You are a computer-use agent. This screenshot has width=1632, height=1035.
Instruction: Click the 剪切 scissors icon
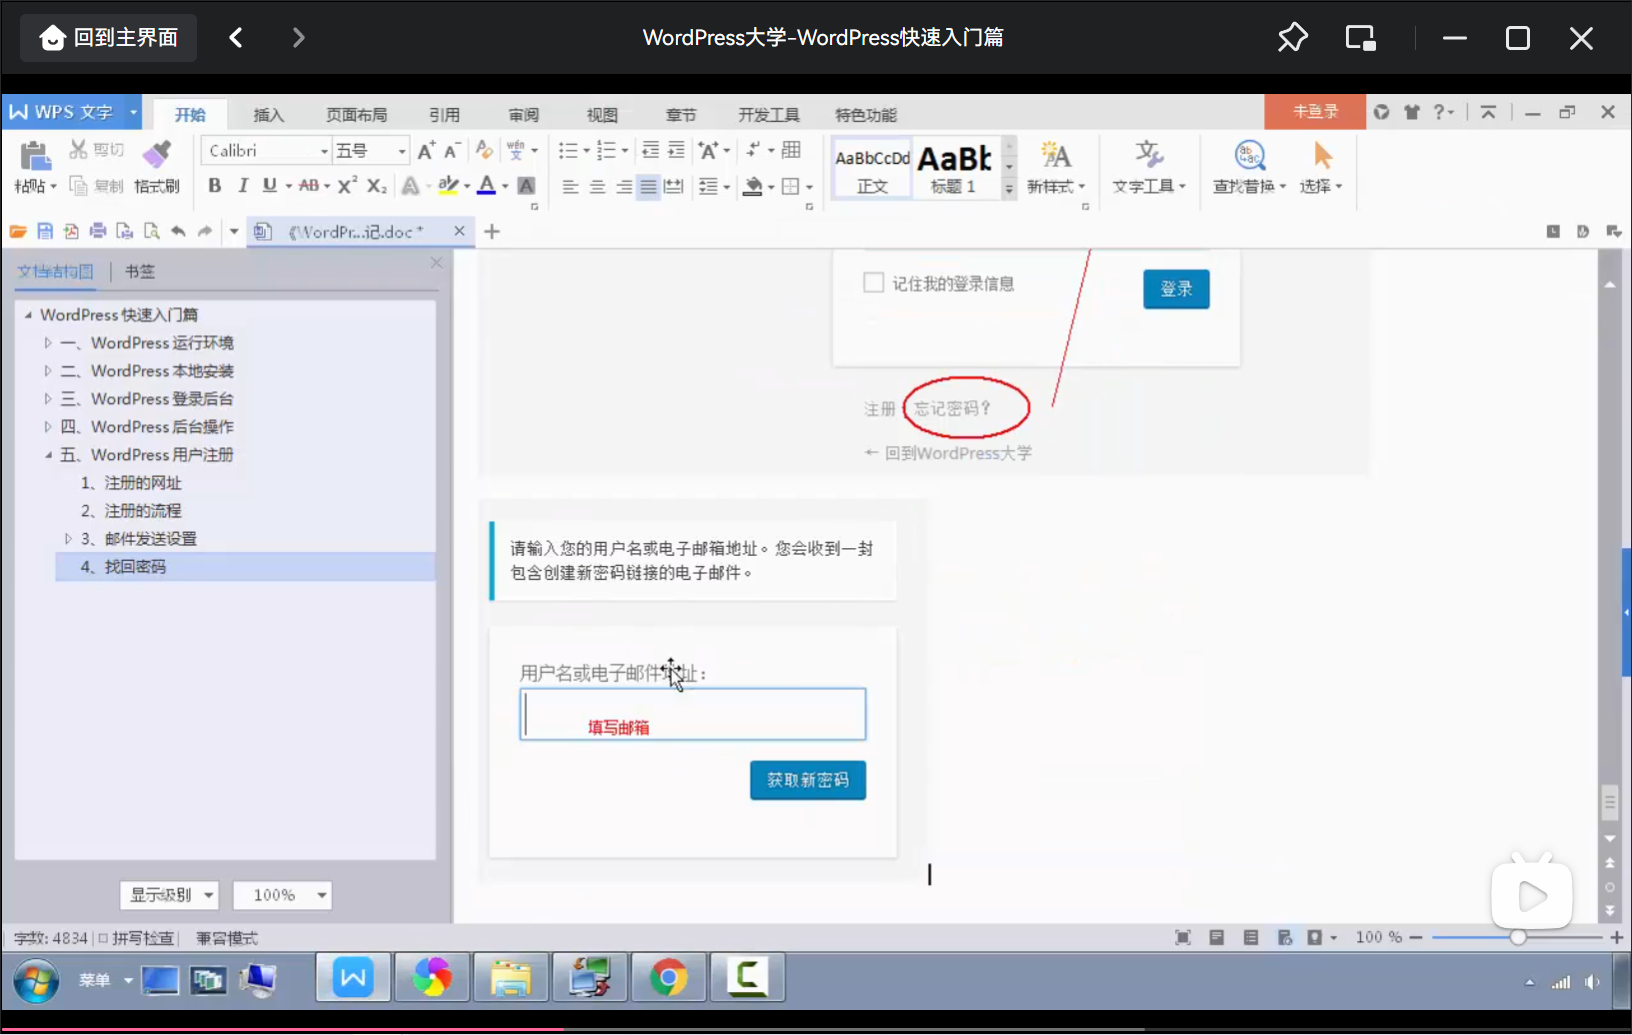[78, 150]
